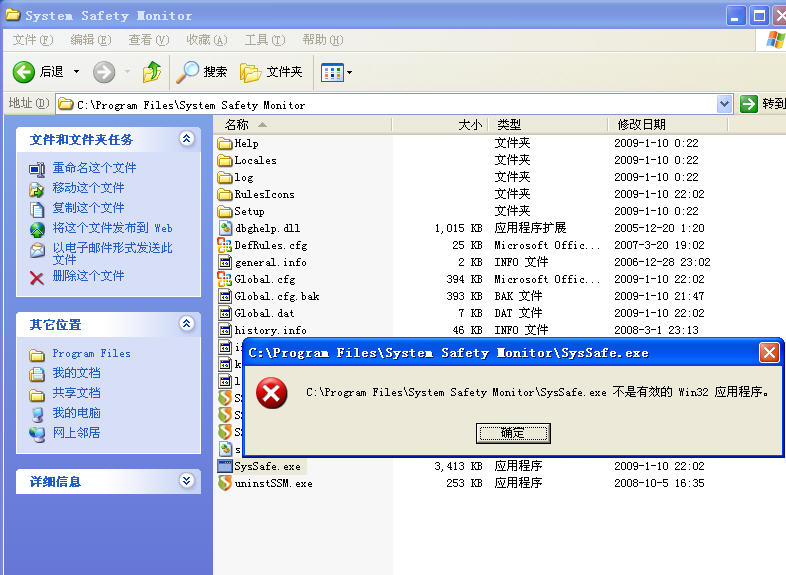Expand the 详细信息 panel

click(x=186, y=481)
